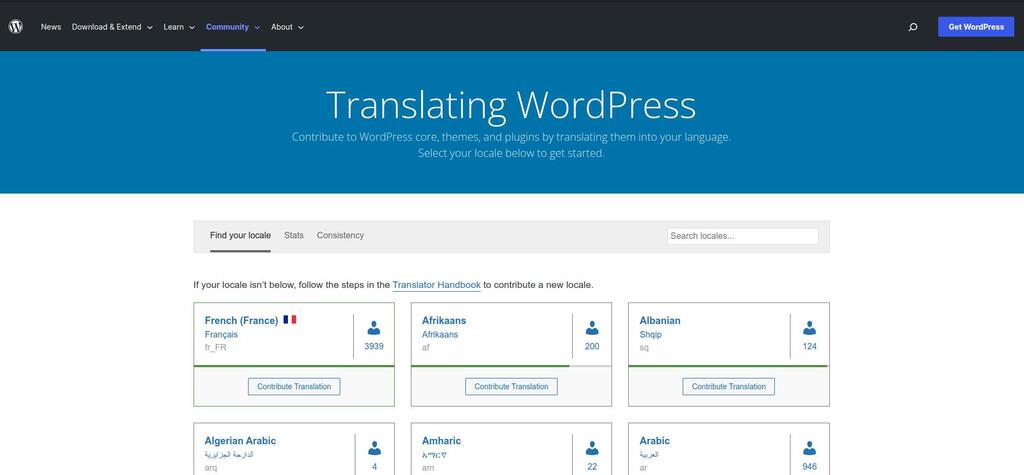Click Contribute Translation for Afrikaans
This screenshot has height=475, width=1024.
[x=511, y=386]
